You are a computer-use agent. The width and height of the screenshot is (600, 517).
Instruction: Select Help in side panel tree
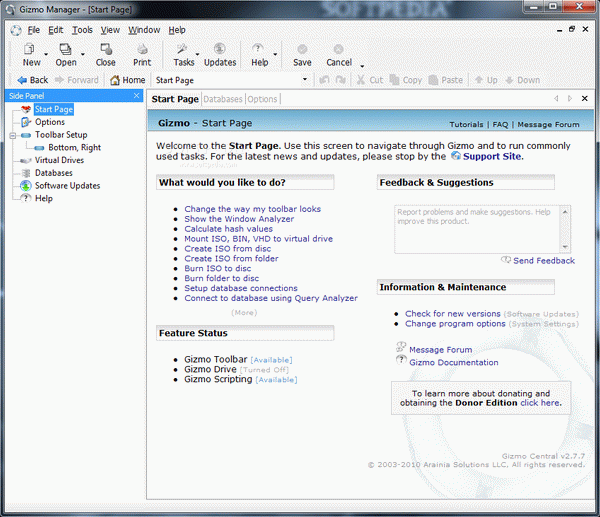pyautogui.click(x=44, y=199)
